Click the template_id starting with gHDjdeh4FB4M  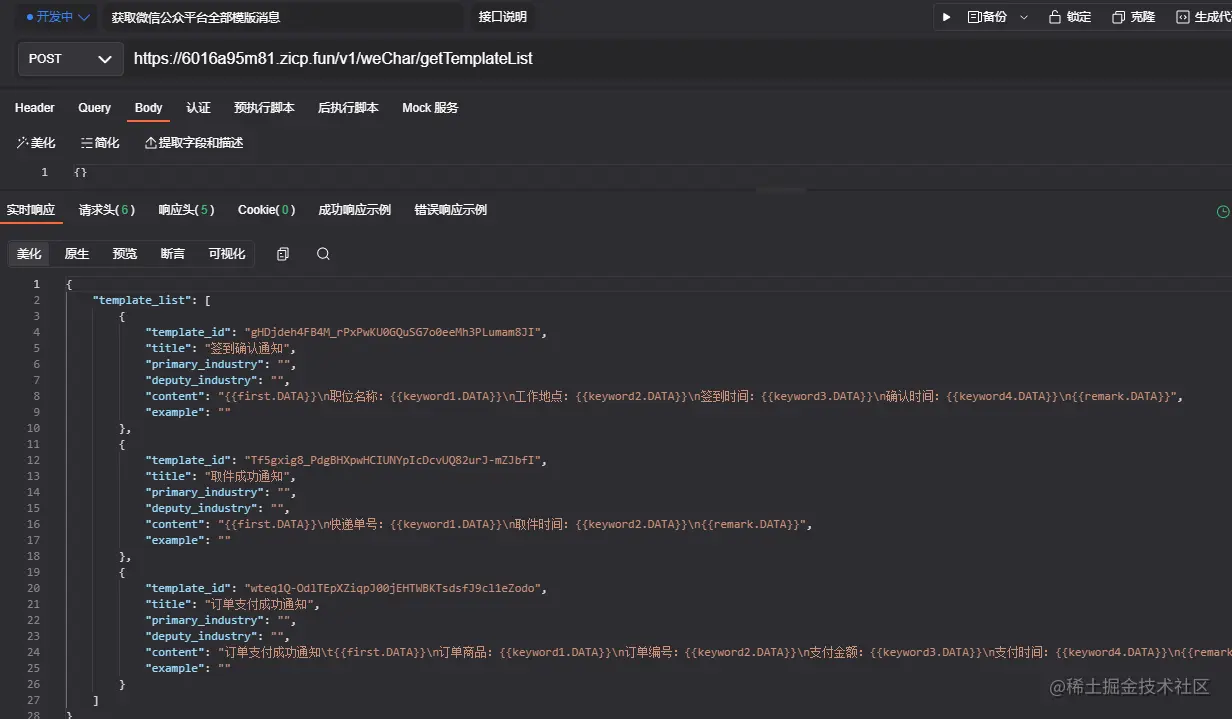click(x=393, y=332)
